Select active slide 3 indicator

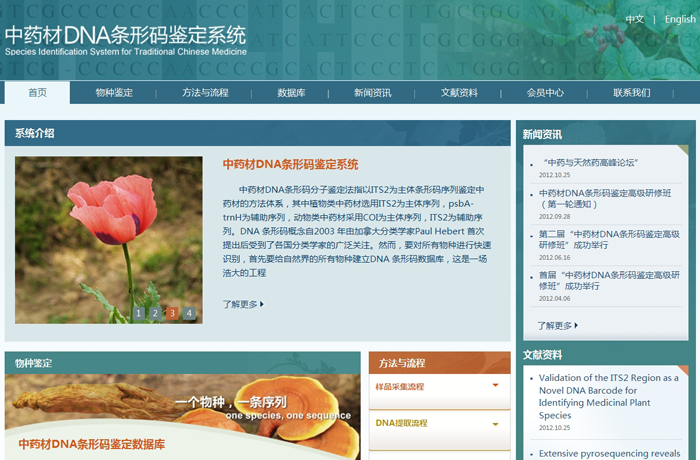pyautogui.click(x=172, y=313)
